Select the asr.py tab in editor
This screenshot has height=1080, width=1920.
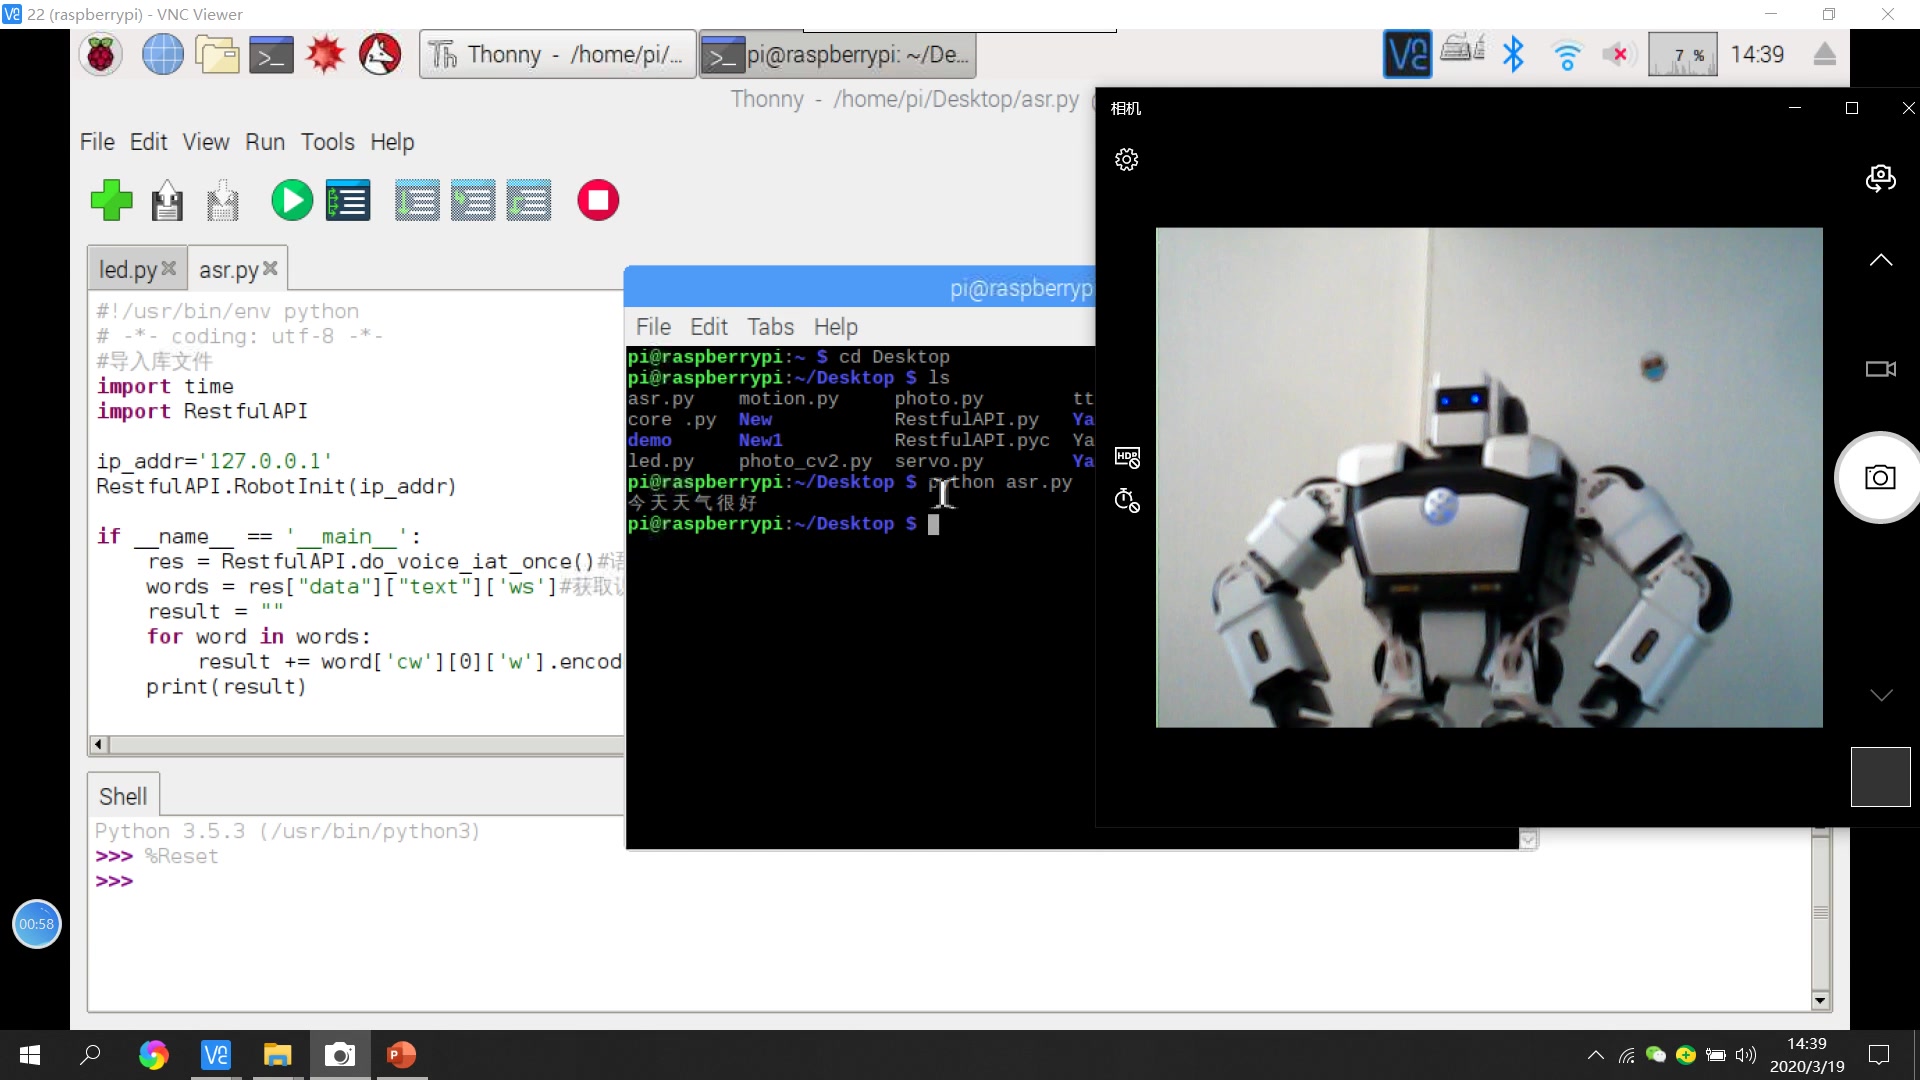(227, 269)
